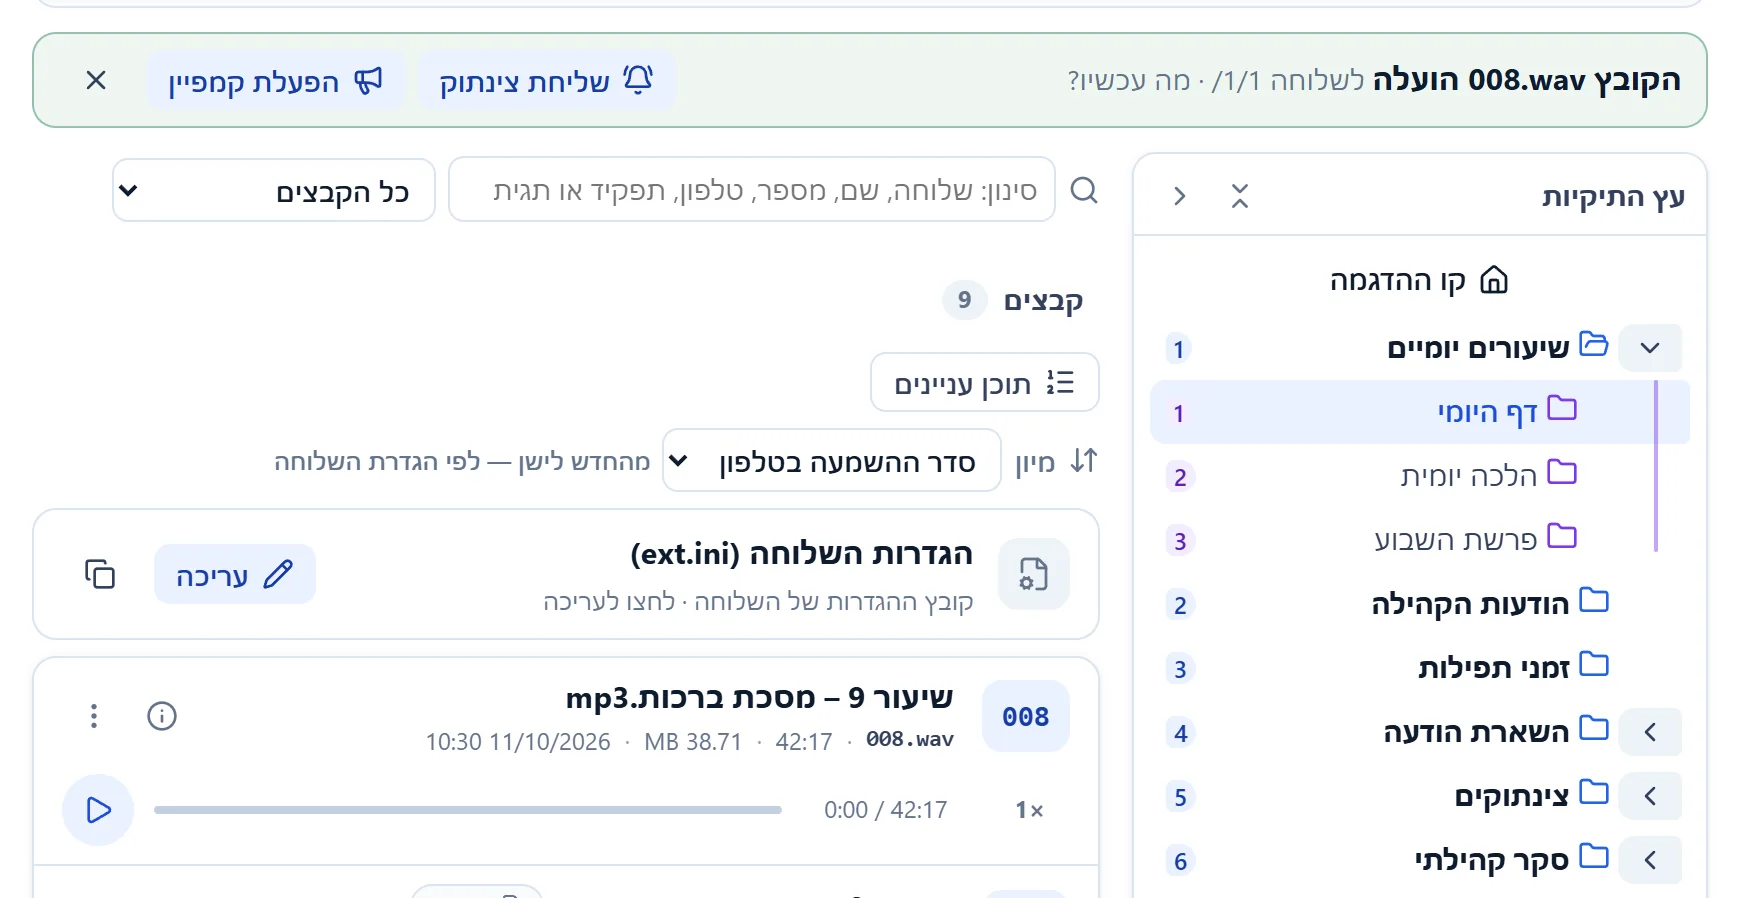Open the sort order dropdown 'סדר ההשמעה בטלפון'

tap(832, 461)
